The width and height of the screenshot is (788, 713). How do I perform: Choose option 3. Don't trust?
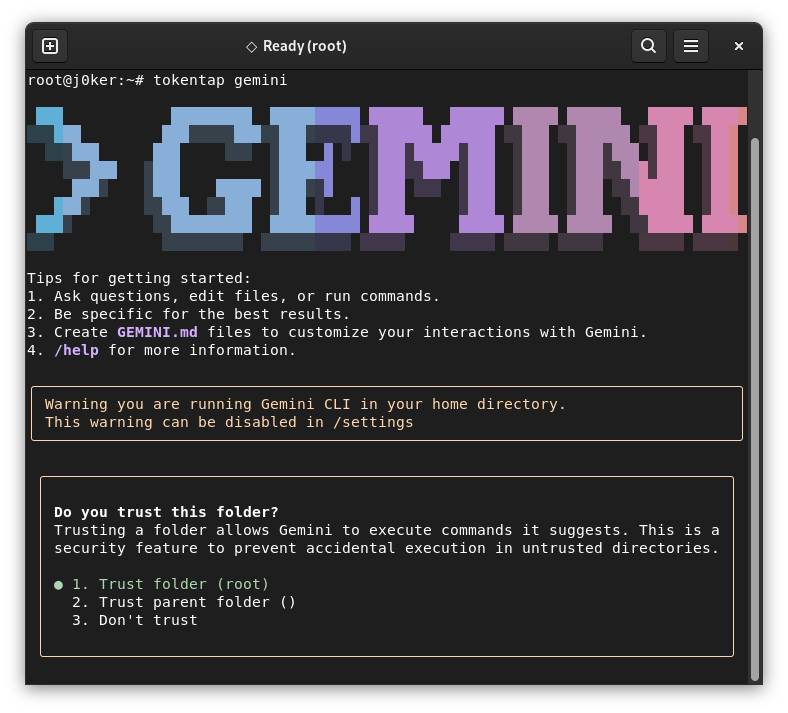coord(135,620)
